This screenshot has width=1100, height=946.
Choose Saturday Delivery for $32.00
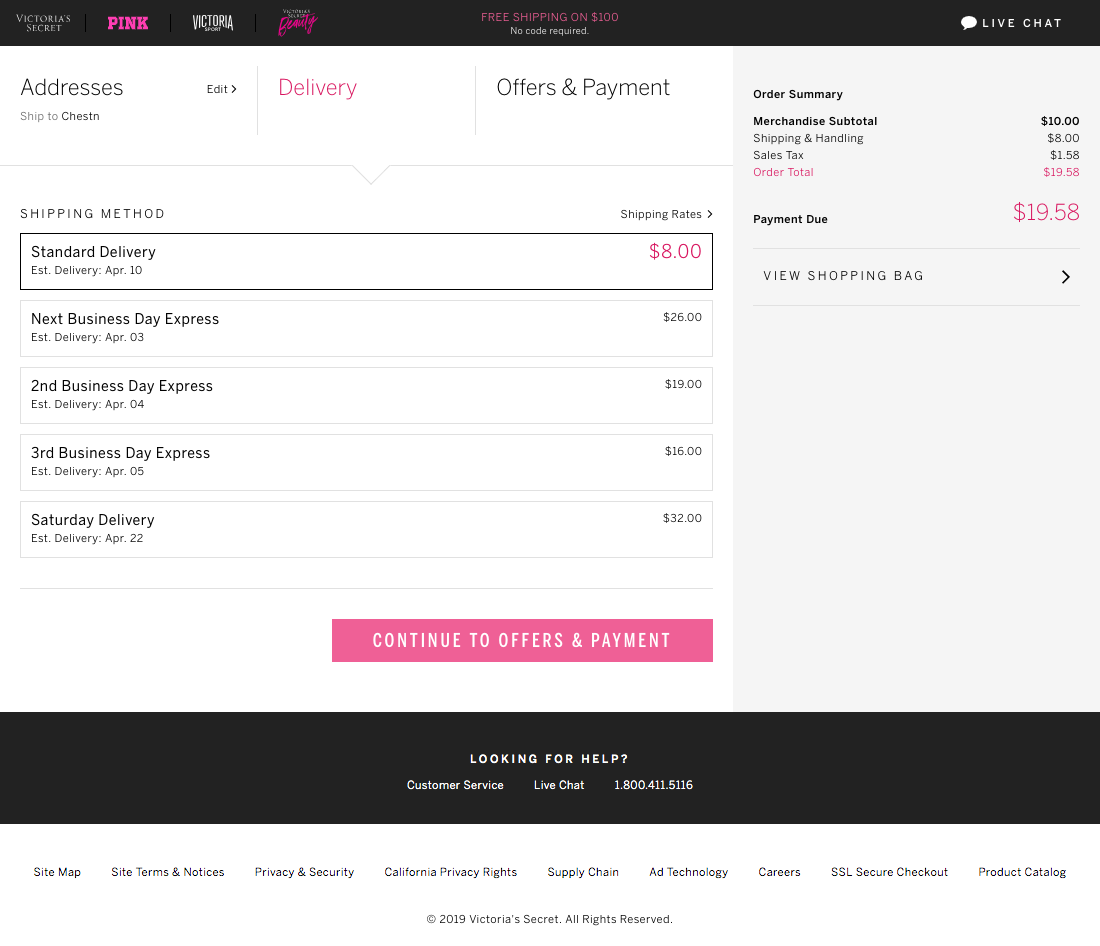(366, 529)
